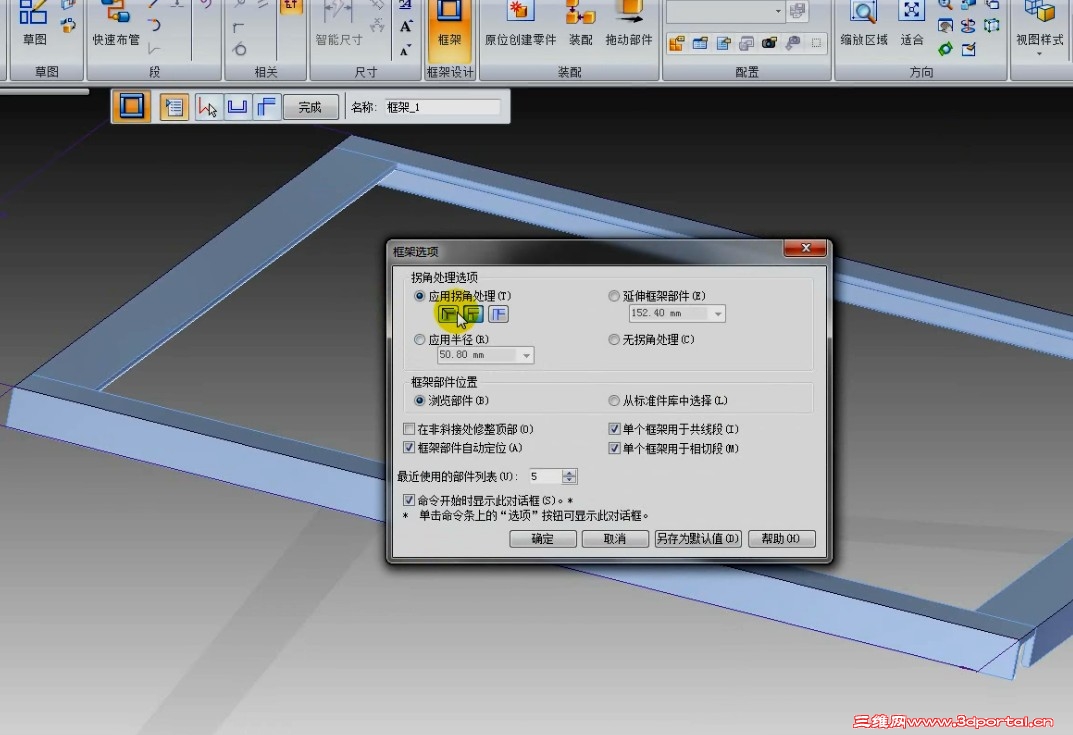Screen dimensions: 1073x735
Task: Click the camera icon in 配置 group
Action: tap(769, 43)
